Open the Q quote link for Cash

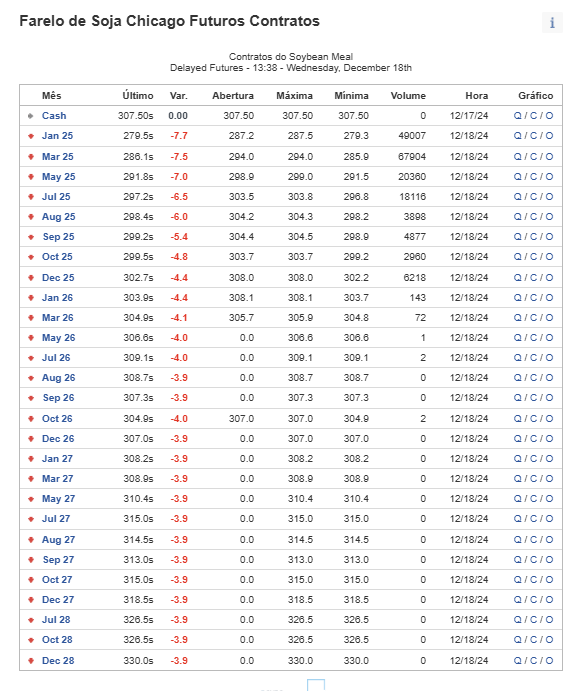pyautogui.click(x=517, y=116)
